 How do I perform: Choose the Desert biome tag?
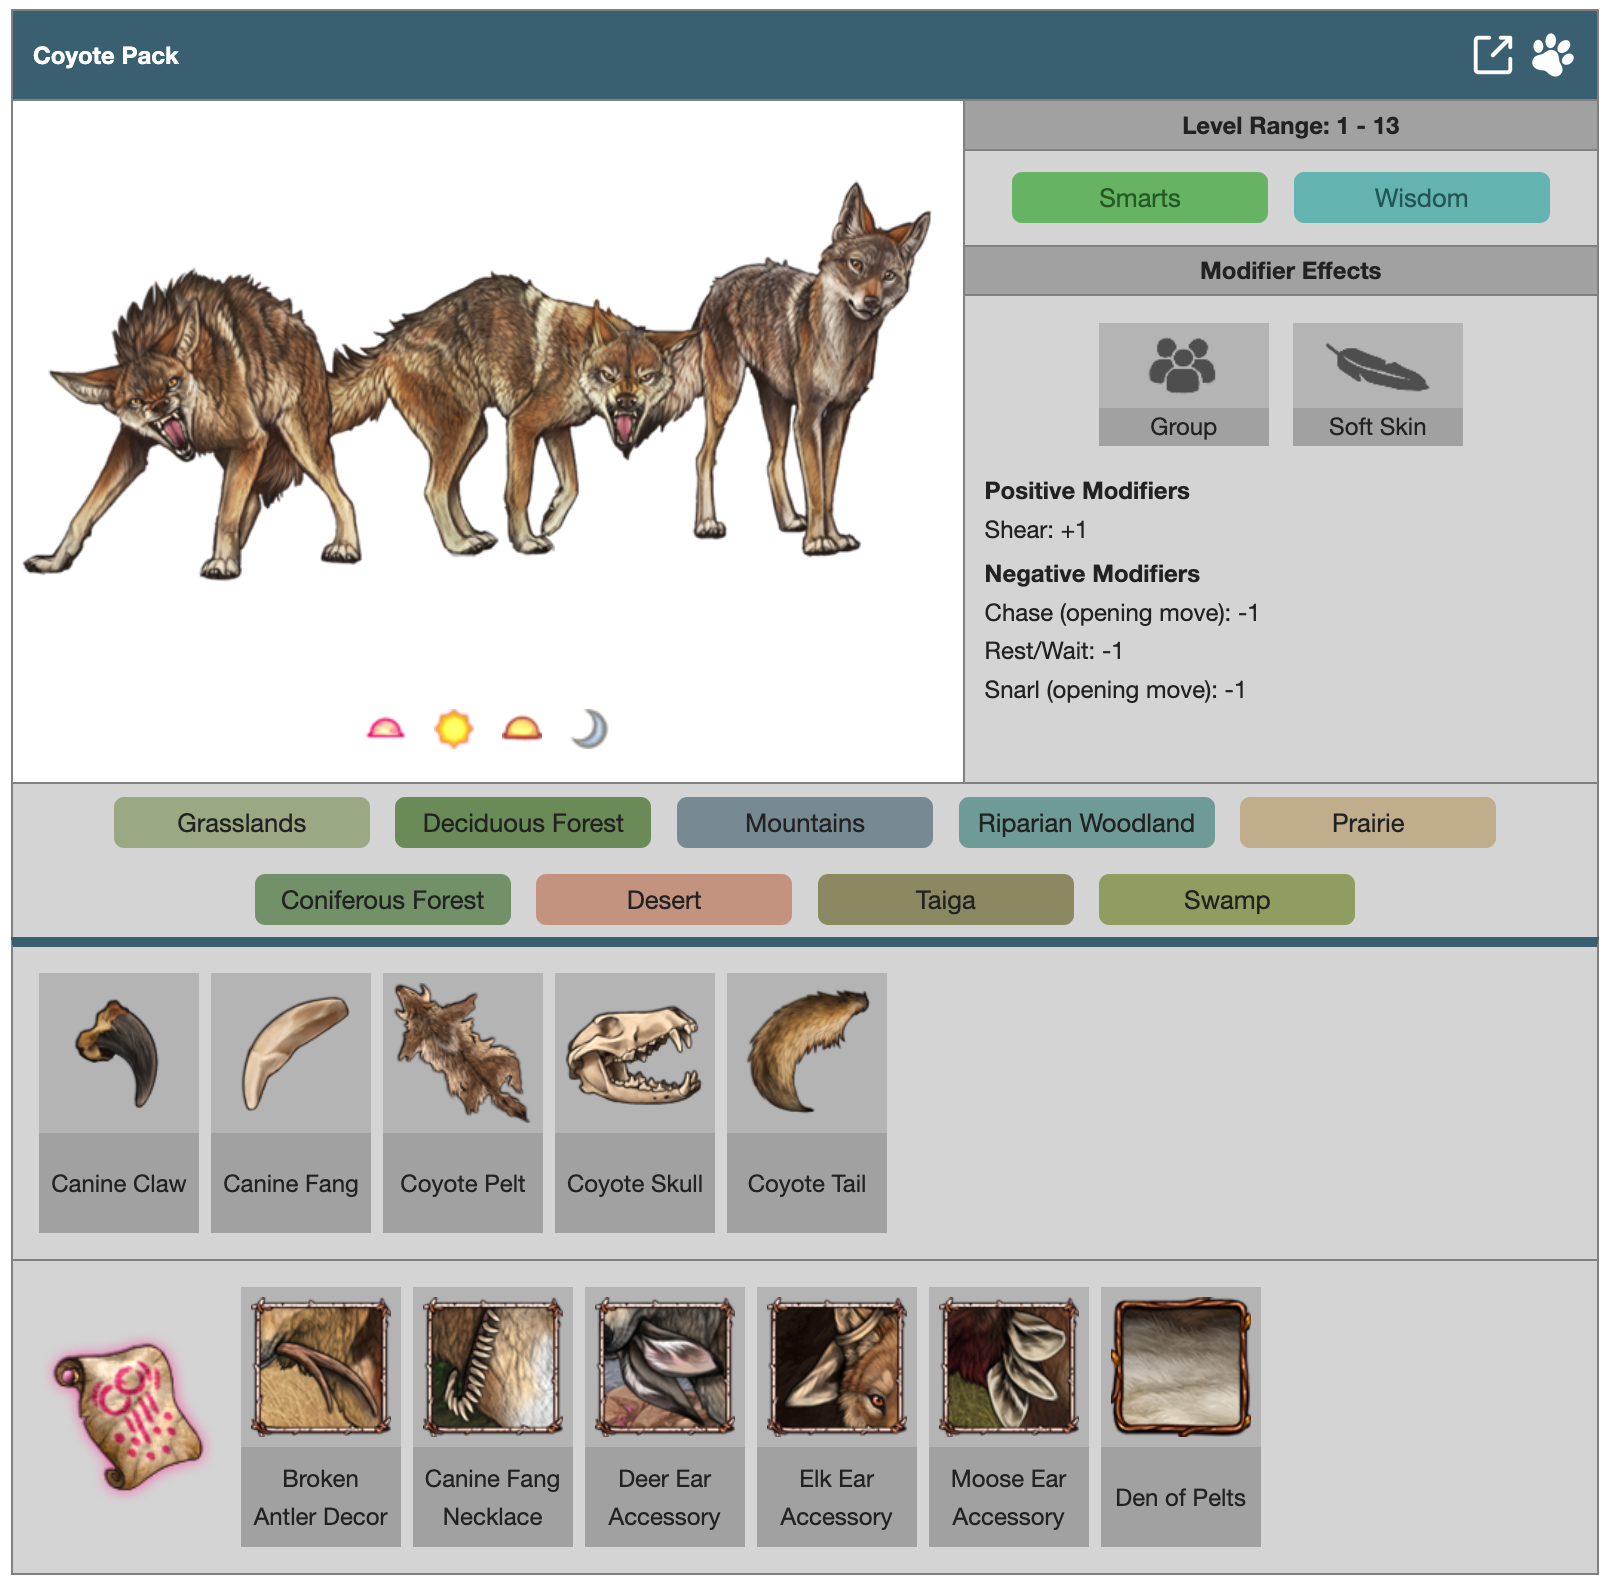pyautogui.click(x=664, y=900)
